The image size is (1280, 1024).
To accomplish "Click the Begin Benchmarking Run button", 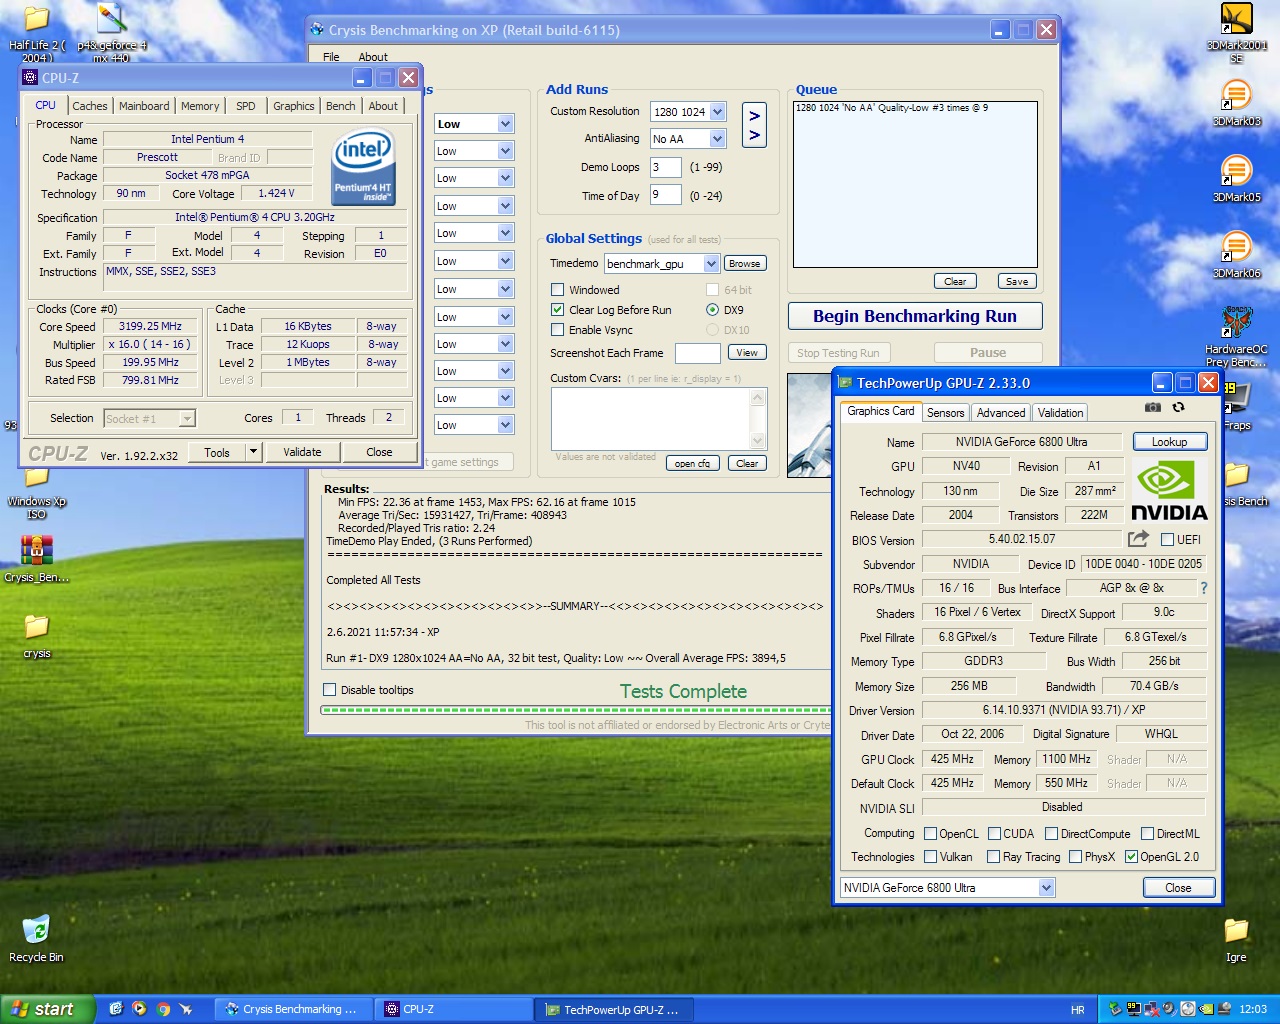I will pyautogui.click(x=914, y=316).
